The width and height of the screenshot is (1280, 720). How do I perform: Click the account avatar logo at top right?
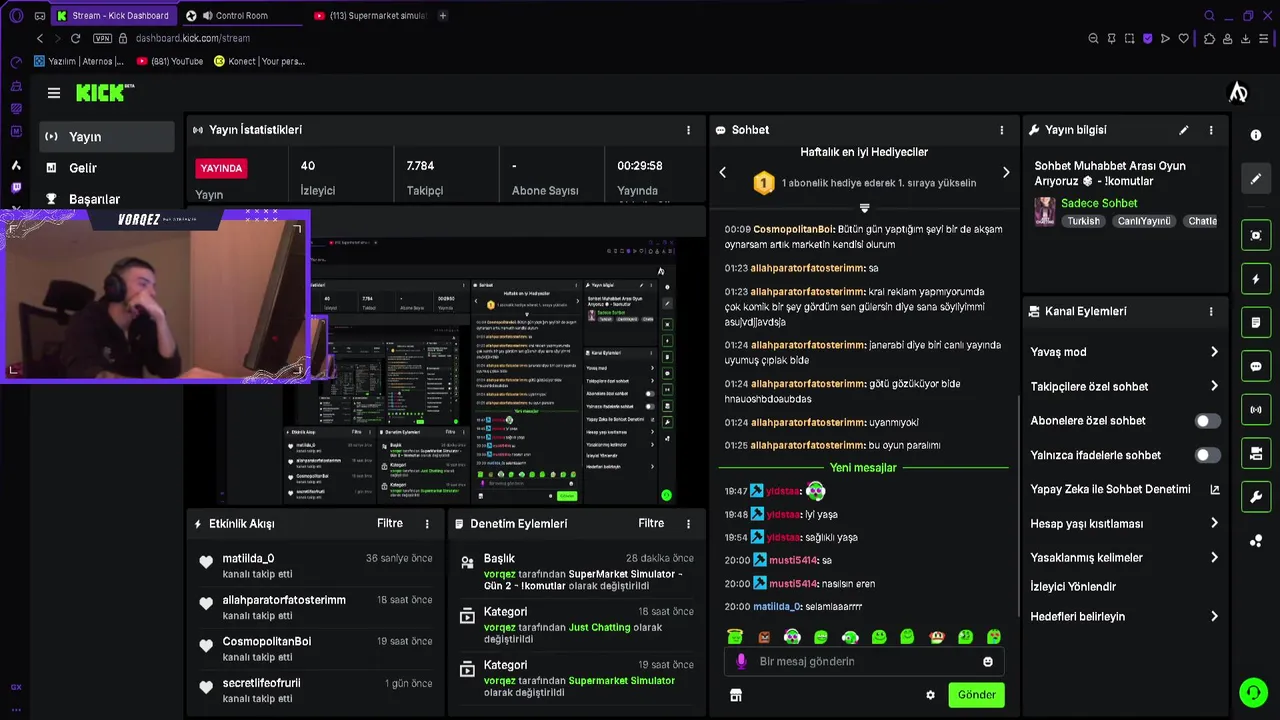pos(1238,93)
